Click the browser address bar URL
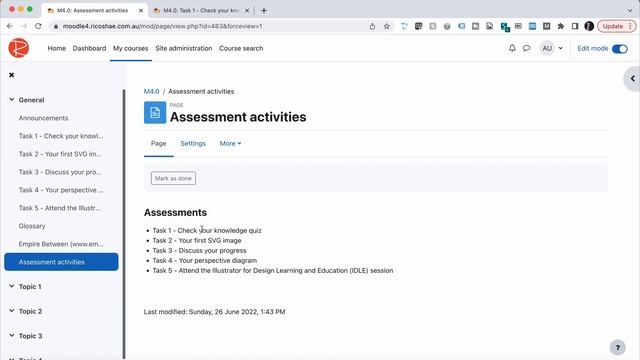Viewport: 640px width, 360px height. (162, 26)
